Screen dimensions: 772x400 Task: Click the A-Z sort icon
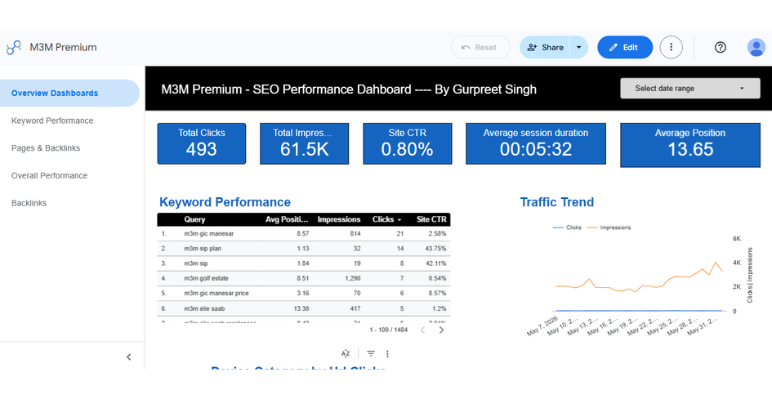coord(345,354)
